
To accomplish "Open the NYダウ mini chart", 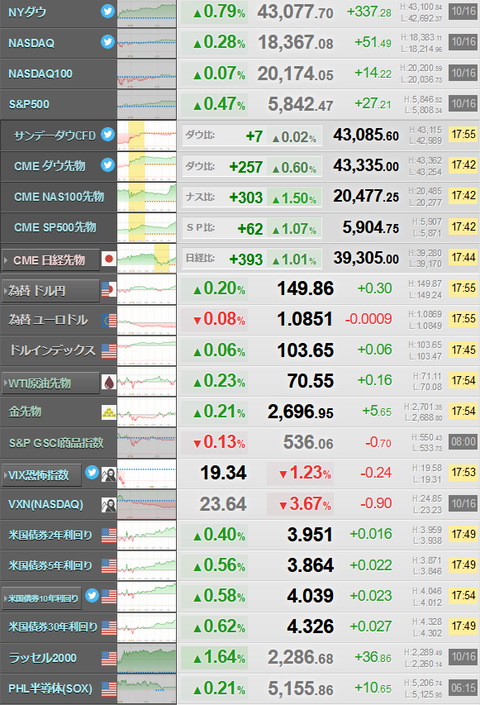I will [147, 14].
